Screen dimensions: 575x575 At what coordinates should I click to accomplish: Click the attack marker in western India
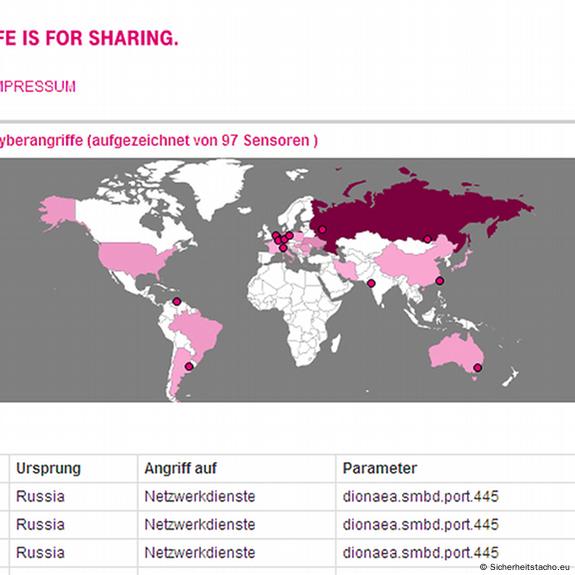371,283
